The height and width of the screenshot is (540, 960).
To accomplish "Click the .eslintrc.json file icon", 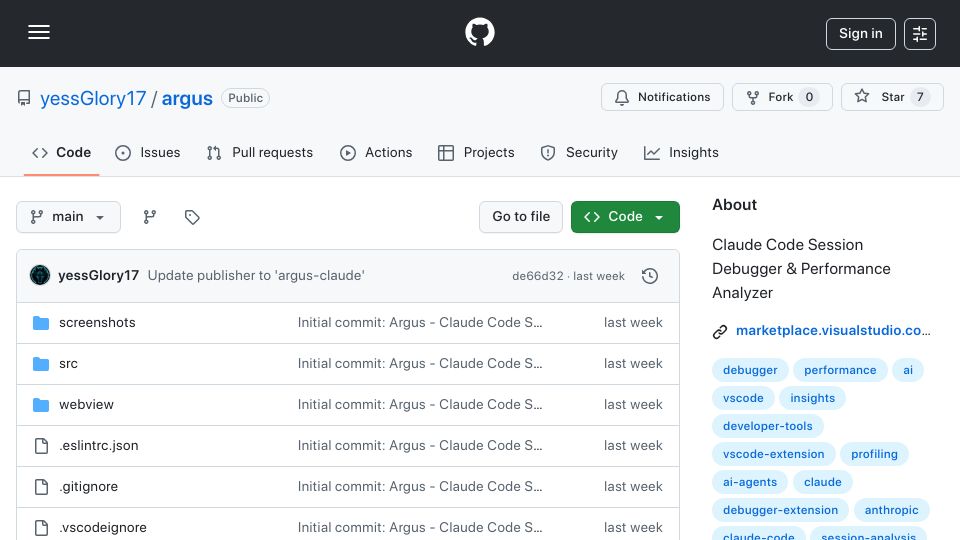I will (41, 446).
